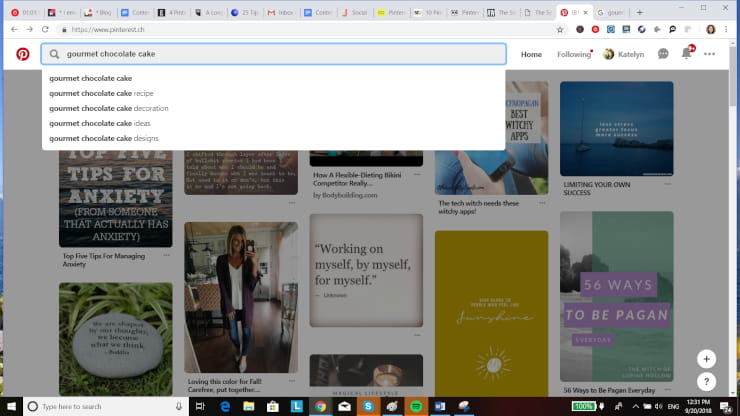740x416 pixels.
Task: Open 'by Bodybuilding.com' source link
Action: click(x=345, y=195)
